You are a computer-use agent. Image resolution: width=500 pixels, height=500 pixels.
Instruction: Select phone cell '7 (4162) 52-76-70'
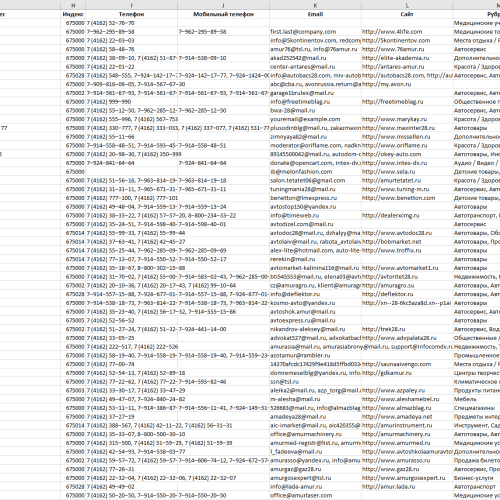pyautogui.click(x=131, y=23)
